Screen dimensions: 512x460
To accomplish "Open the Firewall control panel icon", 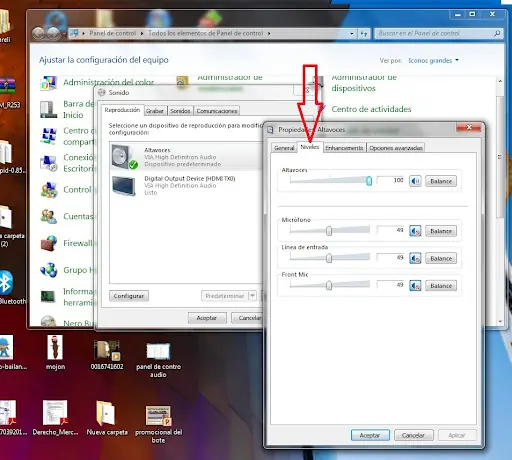I will pos(49,243).
